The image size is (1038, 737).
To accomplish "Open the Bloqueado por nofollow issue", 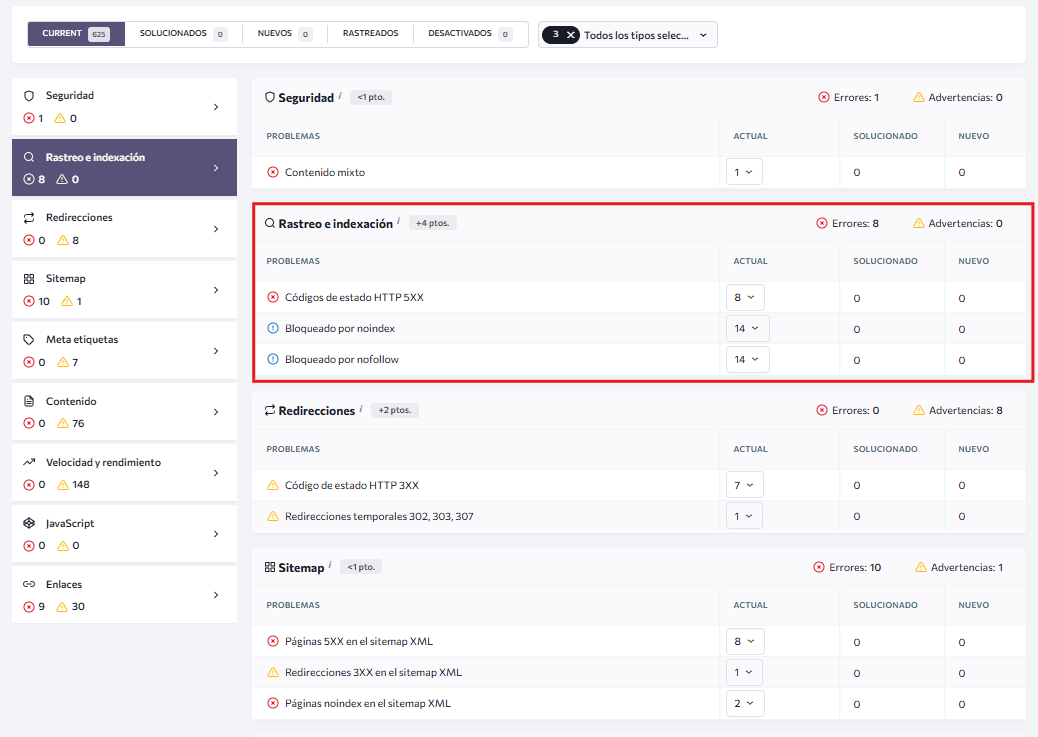I will (341, 360).
